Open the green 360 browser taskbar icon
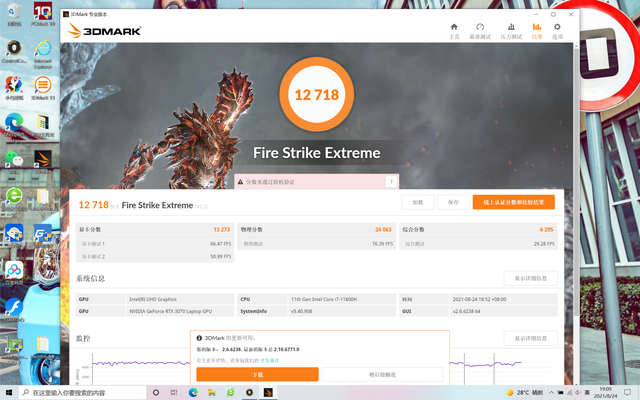The height and width of the screenshot is (400, 640). pos(231,392)
